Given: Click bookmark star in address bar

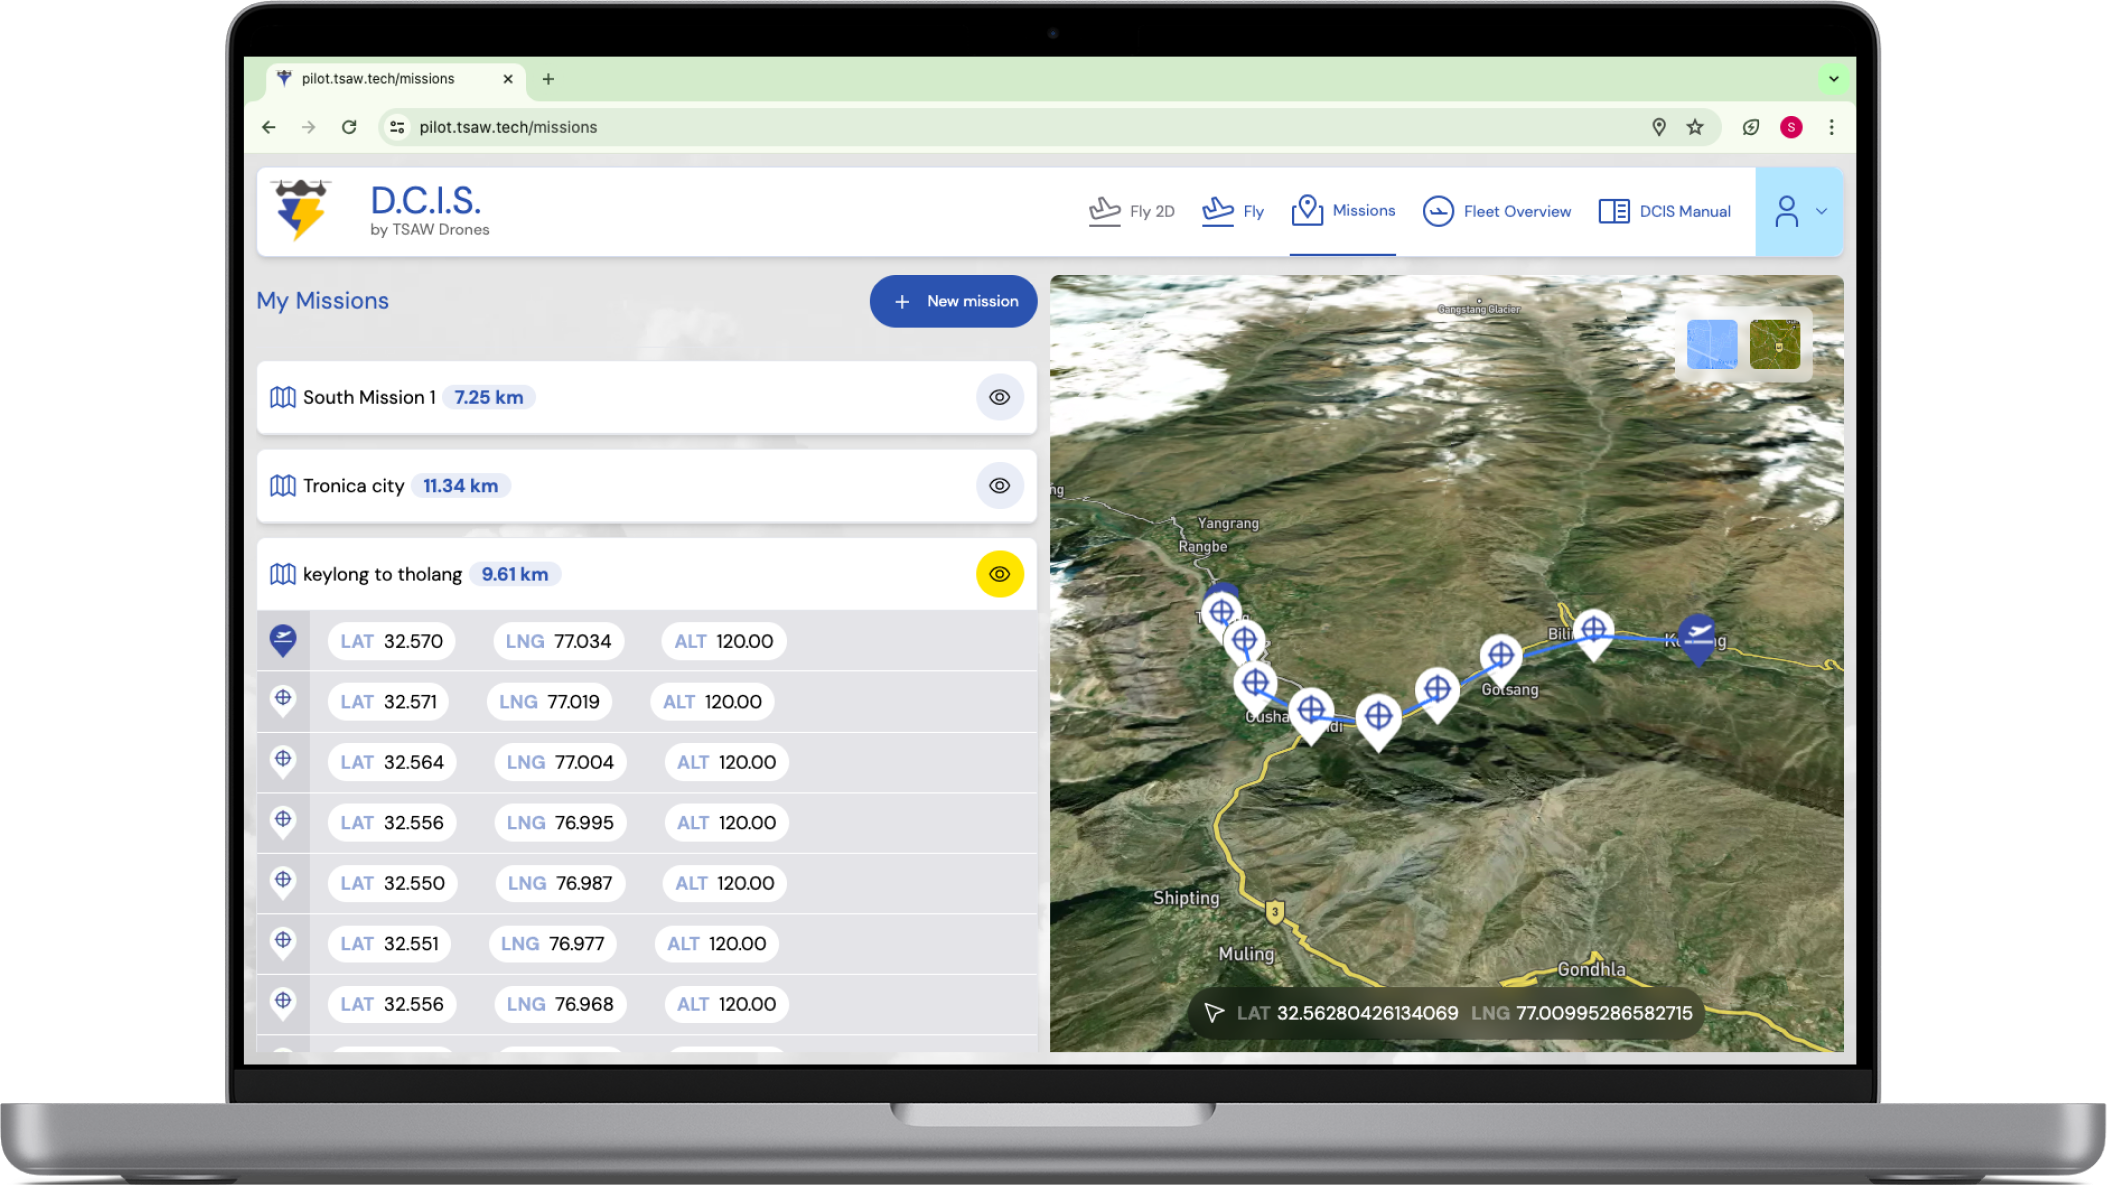Looking at the screenshot, I should click(1694, 127).
